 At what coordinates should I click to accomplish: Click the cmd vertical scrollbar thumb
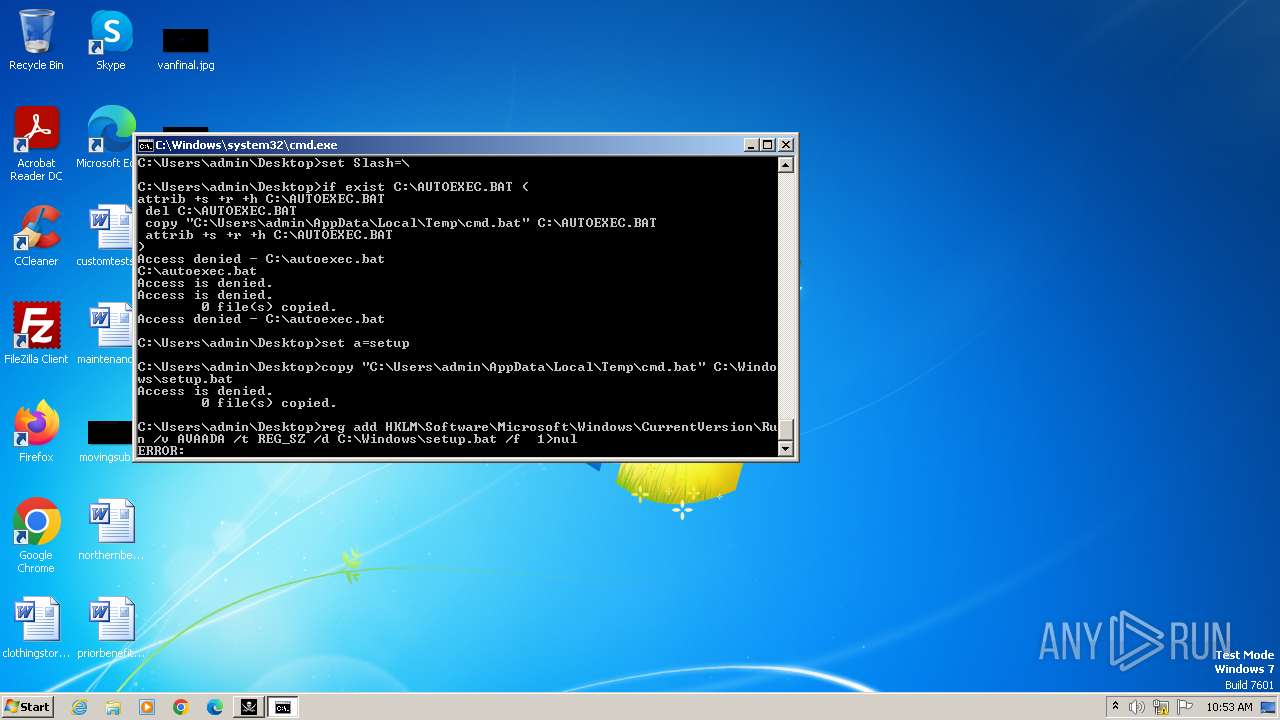point(786,430)
